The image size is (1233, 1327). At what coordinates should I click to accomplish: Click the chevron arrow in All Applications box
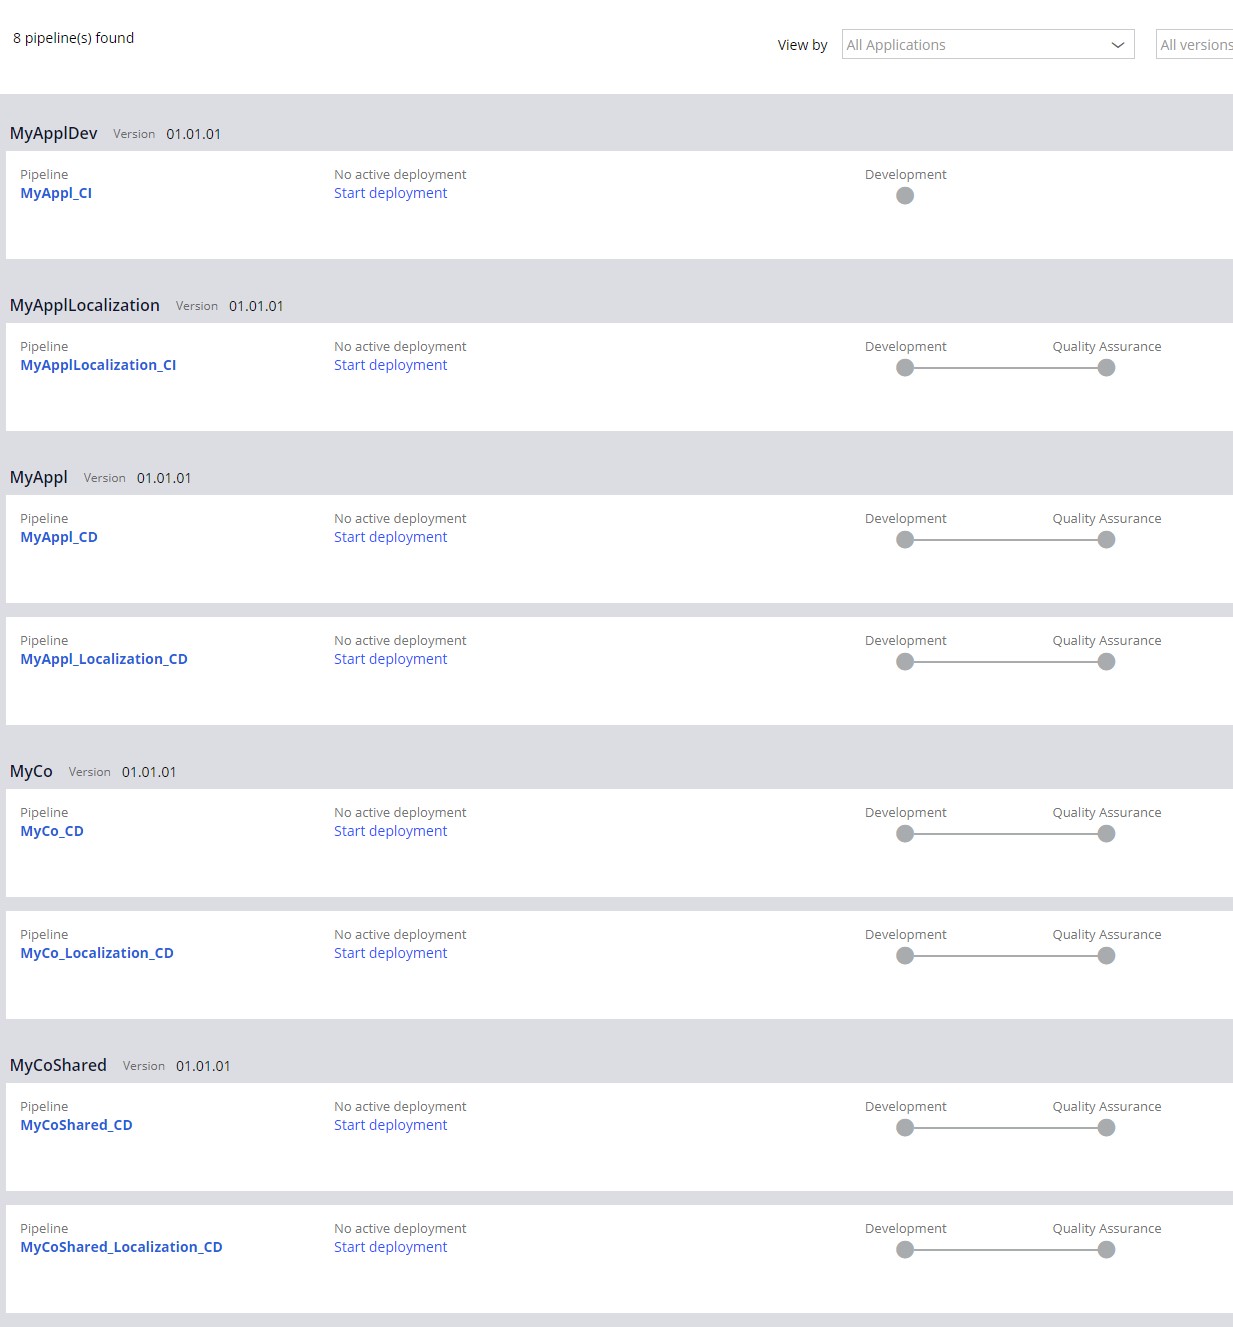point(1118,45)
